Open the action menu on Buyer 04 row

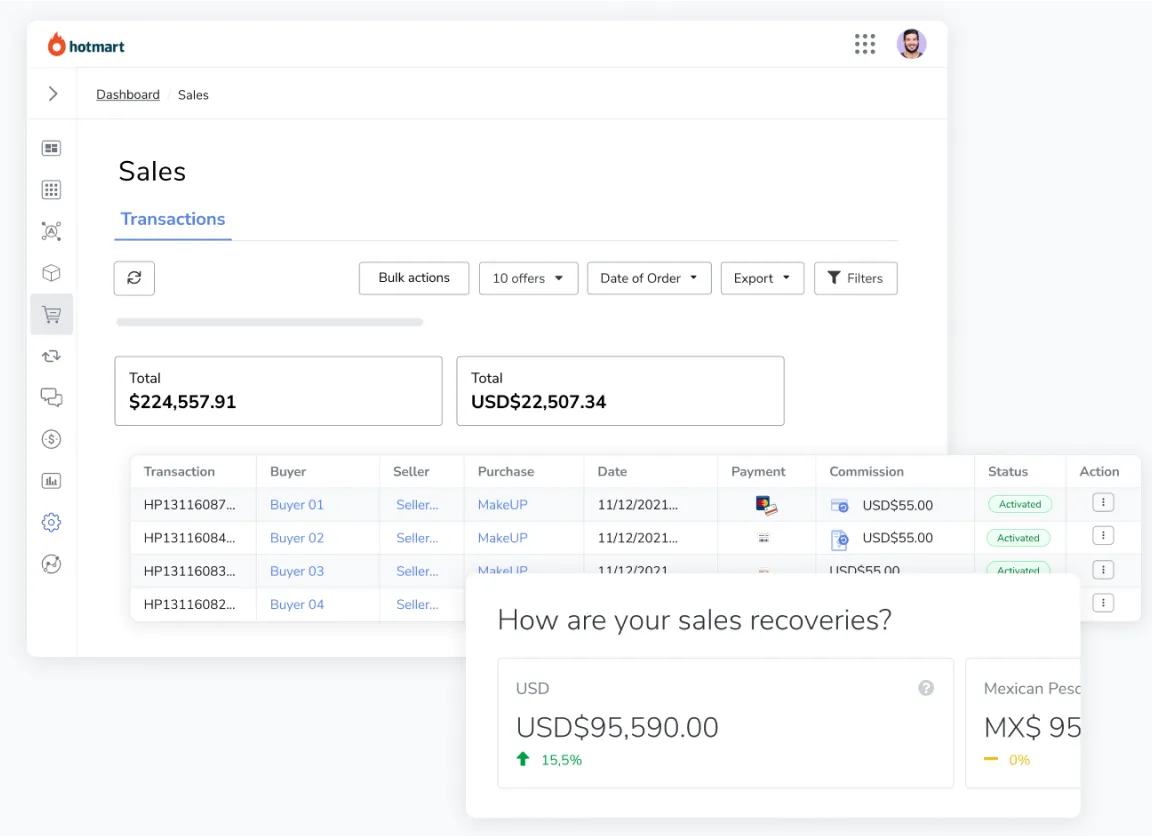point(1103,602)
